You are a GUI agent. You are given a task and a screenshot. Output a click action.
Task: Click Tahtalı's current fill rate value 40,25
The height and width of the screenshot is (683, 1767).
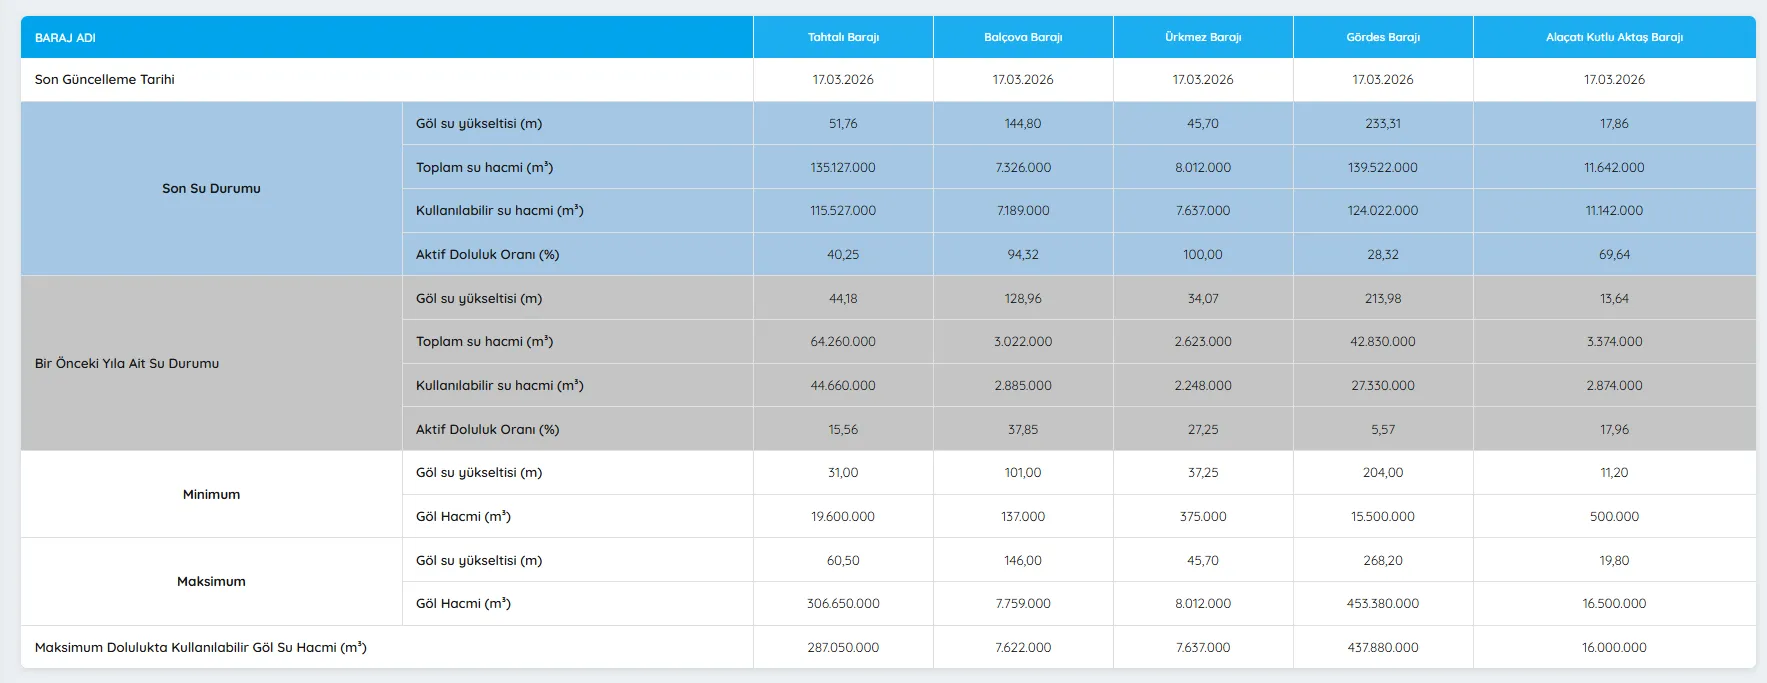coord(843,255)
